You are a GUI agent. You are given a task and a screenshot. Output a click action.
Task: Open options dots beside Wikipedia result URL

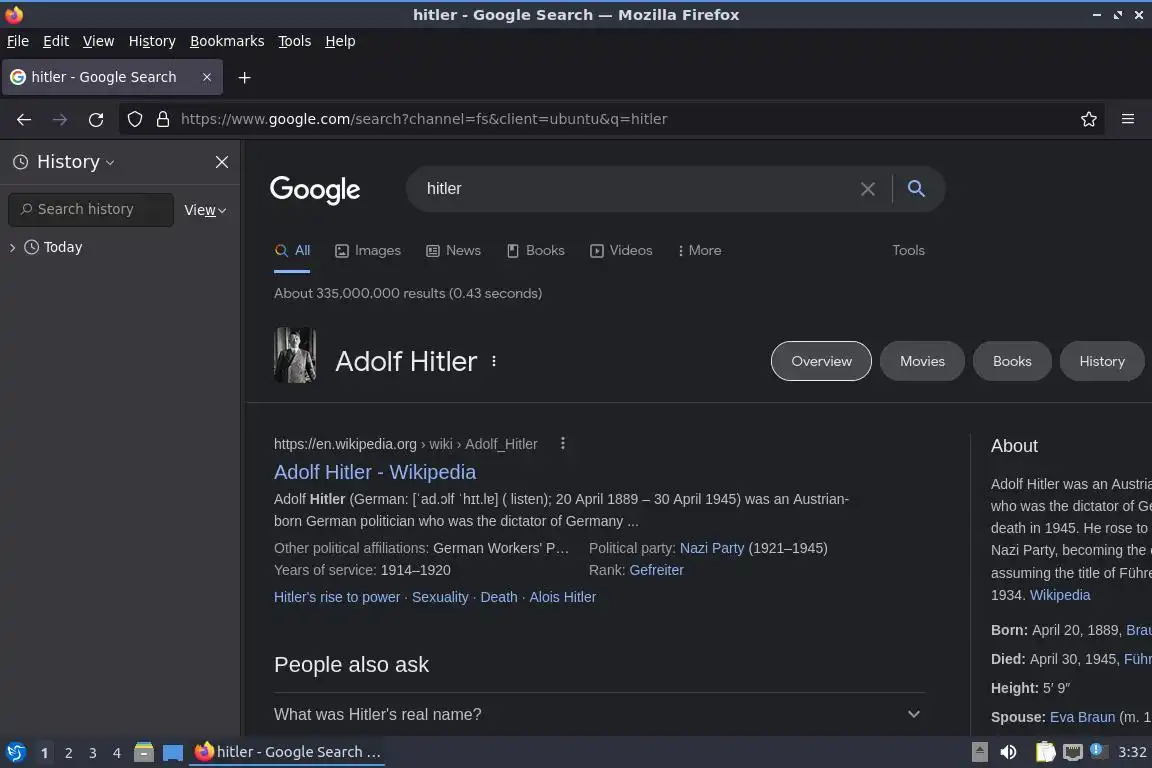tap(563, 443)
